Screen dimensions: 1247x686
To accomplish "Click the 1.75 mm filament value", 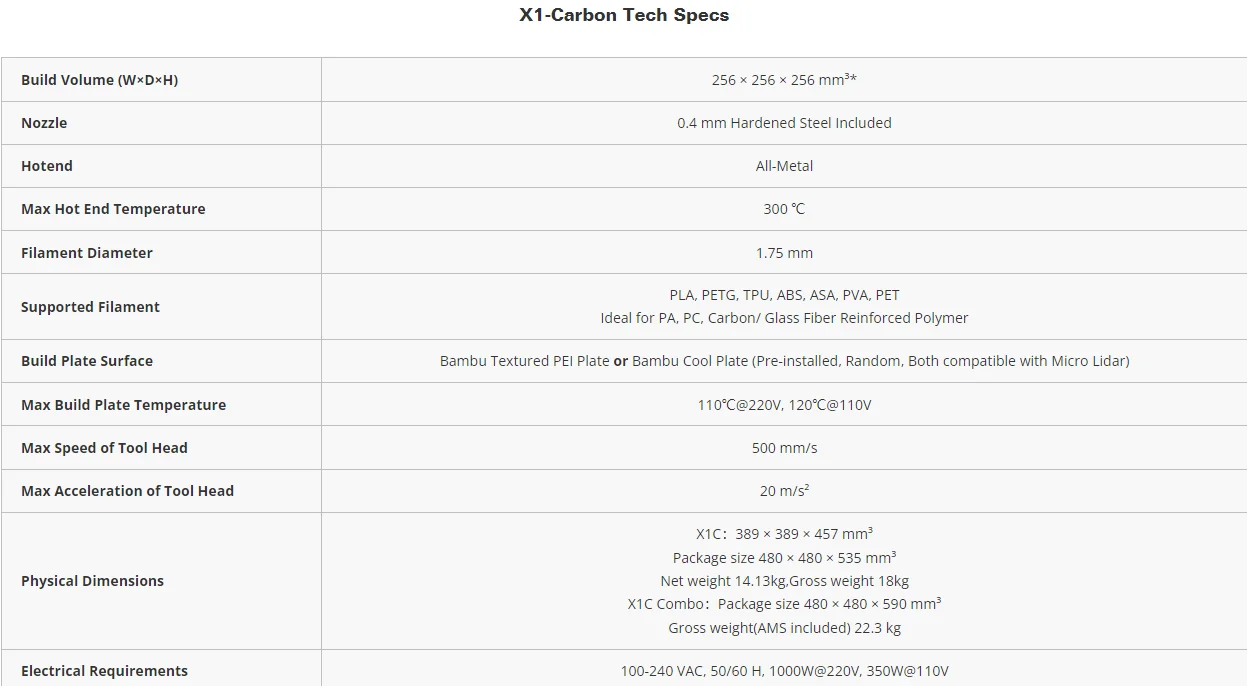I will pyautogui.click(x=784, y=253).
